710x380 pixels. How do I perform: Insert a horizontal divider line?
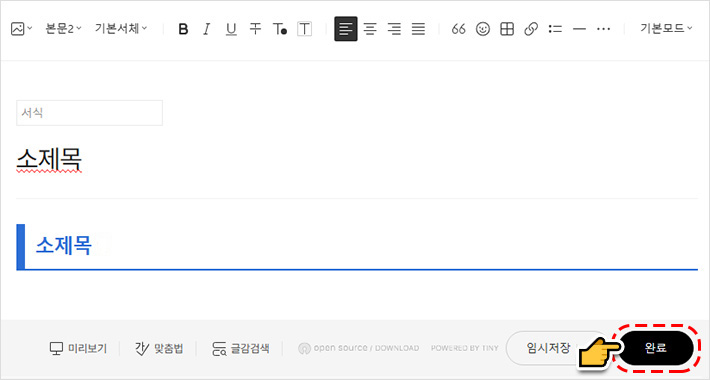click(x=579, y=29)
